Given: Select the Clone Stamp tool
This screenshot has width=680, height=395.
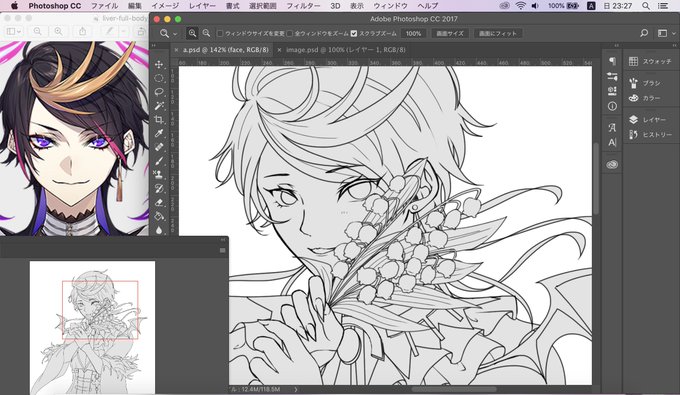Looking at the screenshot, I should pos(159,175).
